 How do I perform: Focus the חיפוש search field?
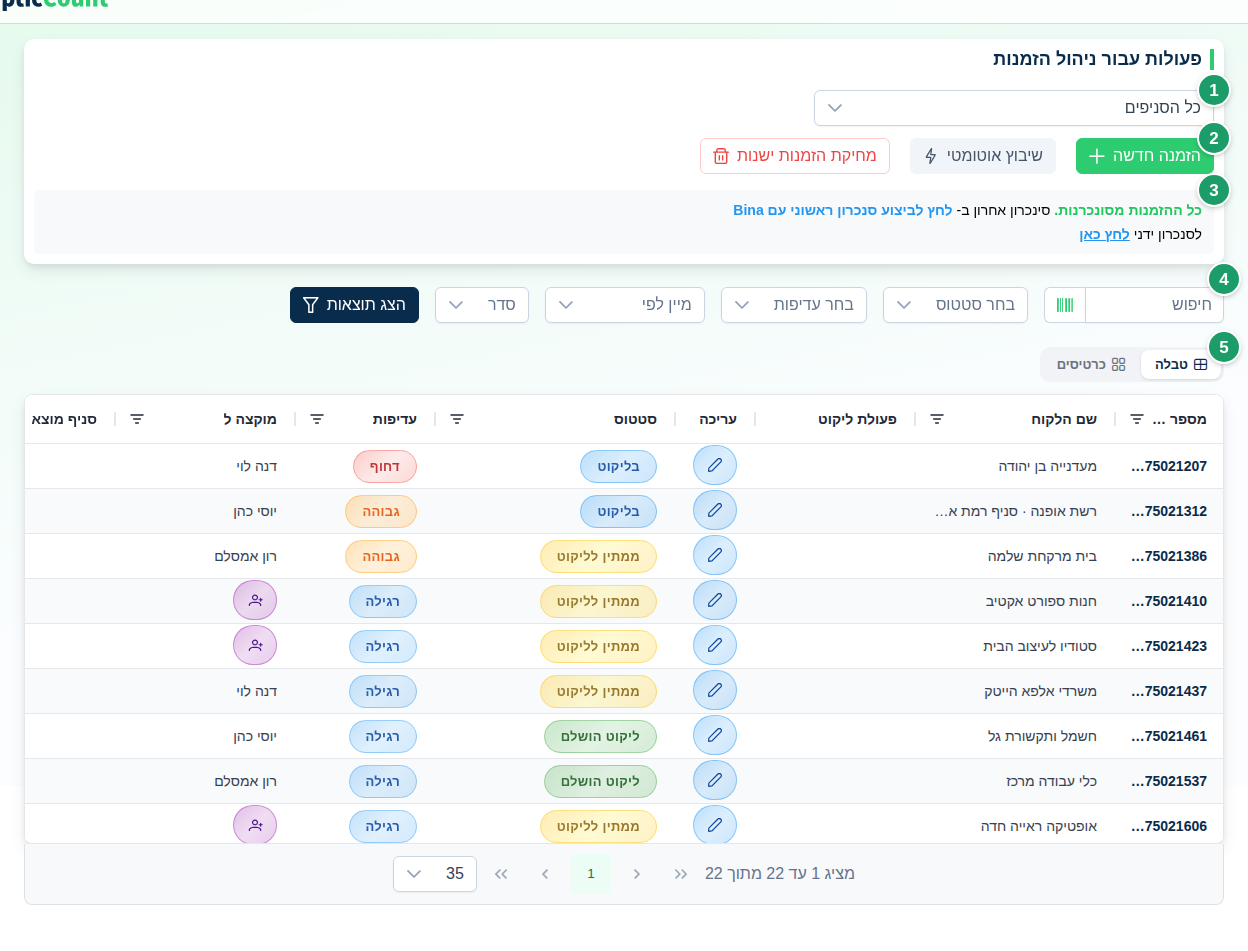1154,305
